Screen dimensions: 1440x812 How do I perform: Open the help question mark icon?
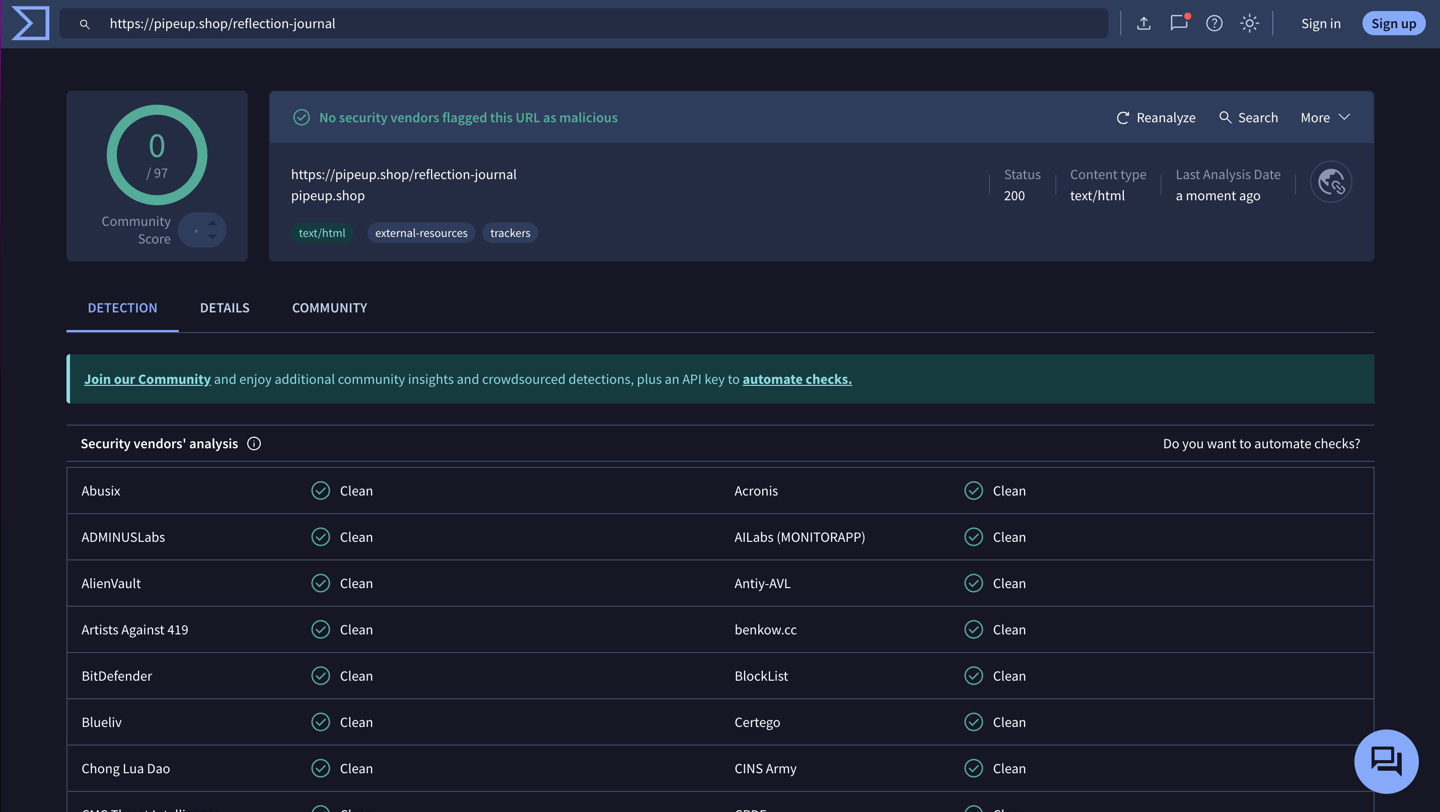[x=1214, y=23]
